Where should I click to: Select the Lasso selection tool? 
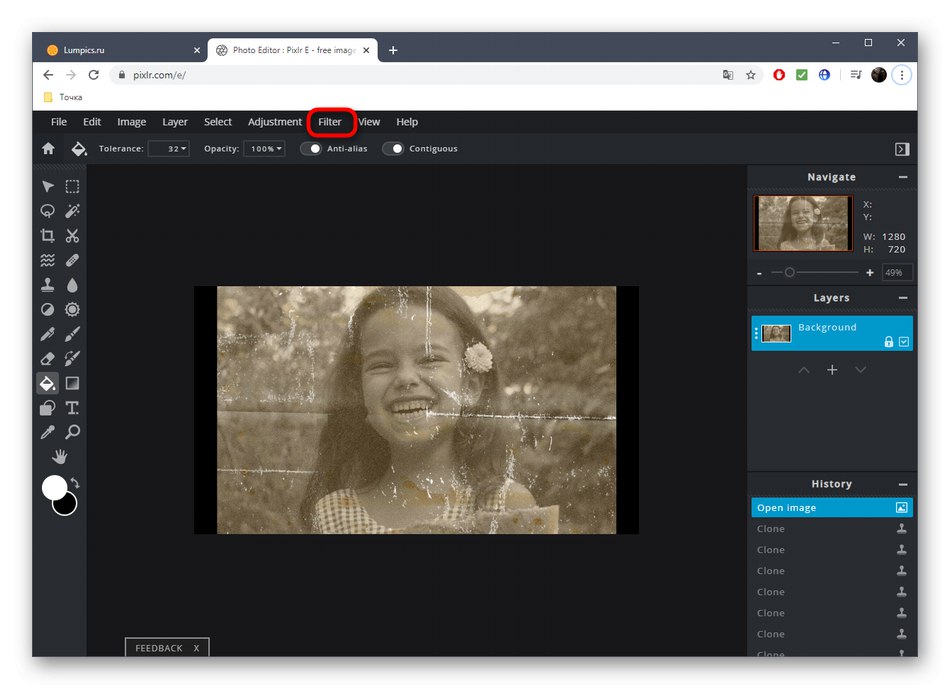(x=47, y=211)
